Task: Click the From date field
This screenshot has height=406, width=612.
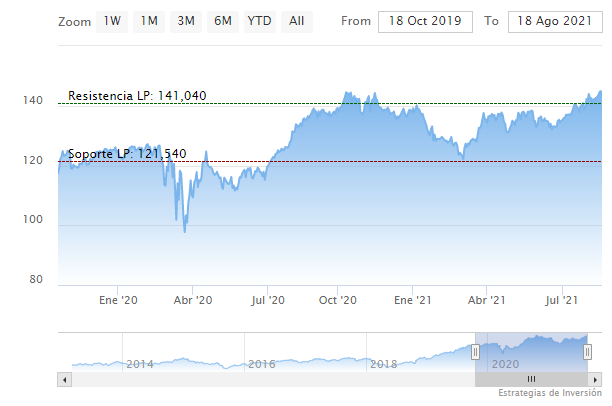Action: 424,21
